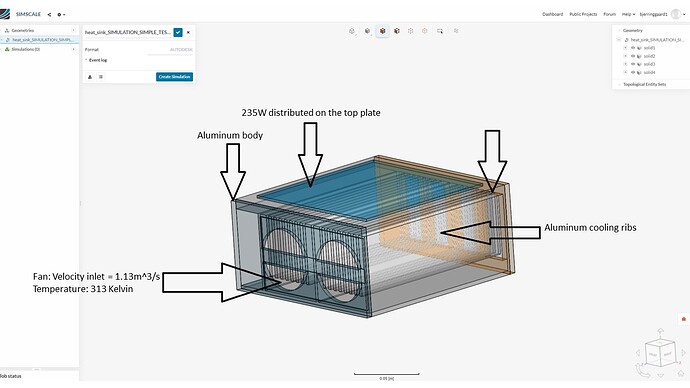Expand the solid3 tree node
Image resolution: width=690 pixels, height=388 pixels.
click(x=625, y=64)
